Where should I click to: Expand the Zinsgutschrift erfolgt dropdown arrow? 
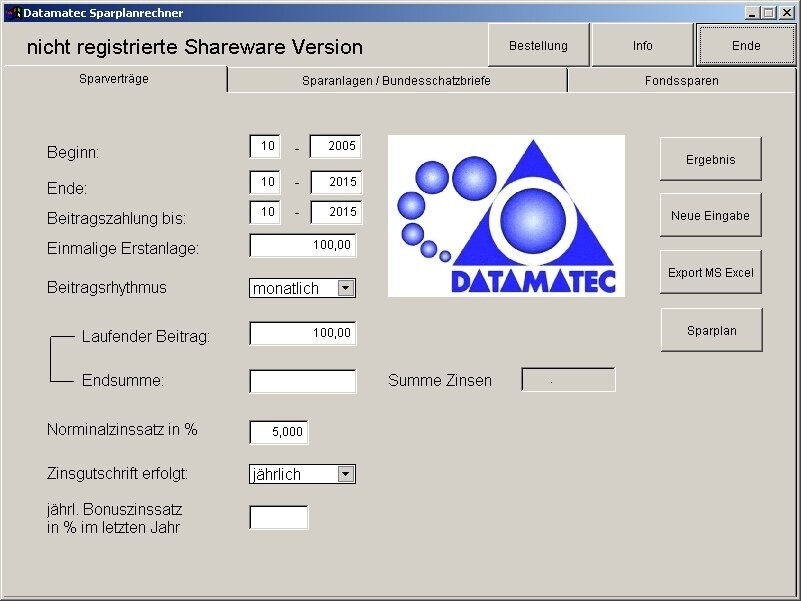[346, 474]
